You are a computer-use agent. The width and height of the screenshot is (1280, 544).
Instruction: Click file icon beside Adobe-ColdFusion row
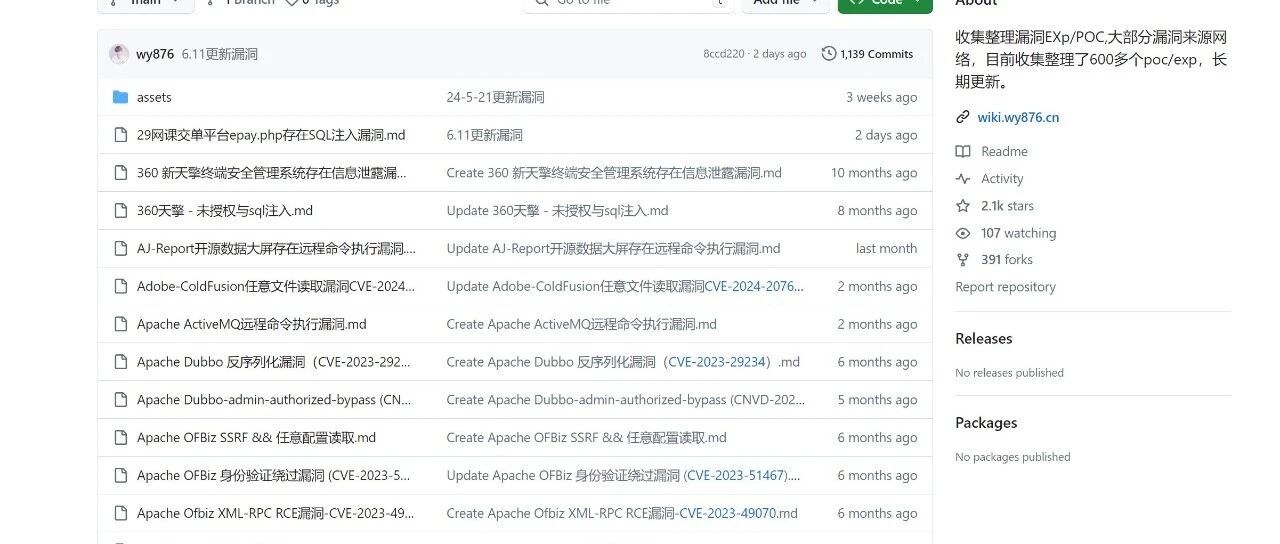[121, 286]
